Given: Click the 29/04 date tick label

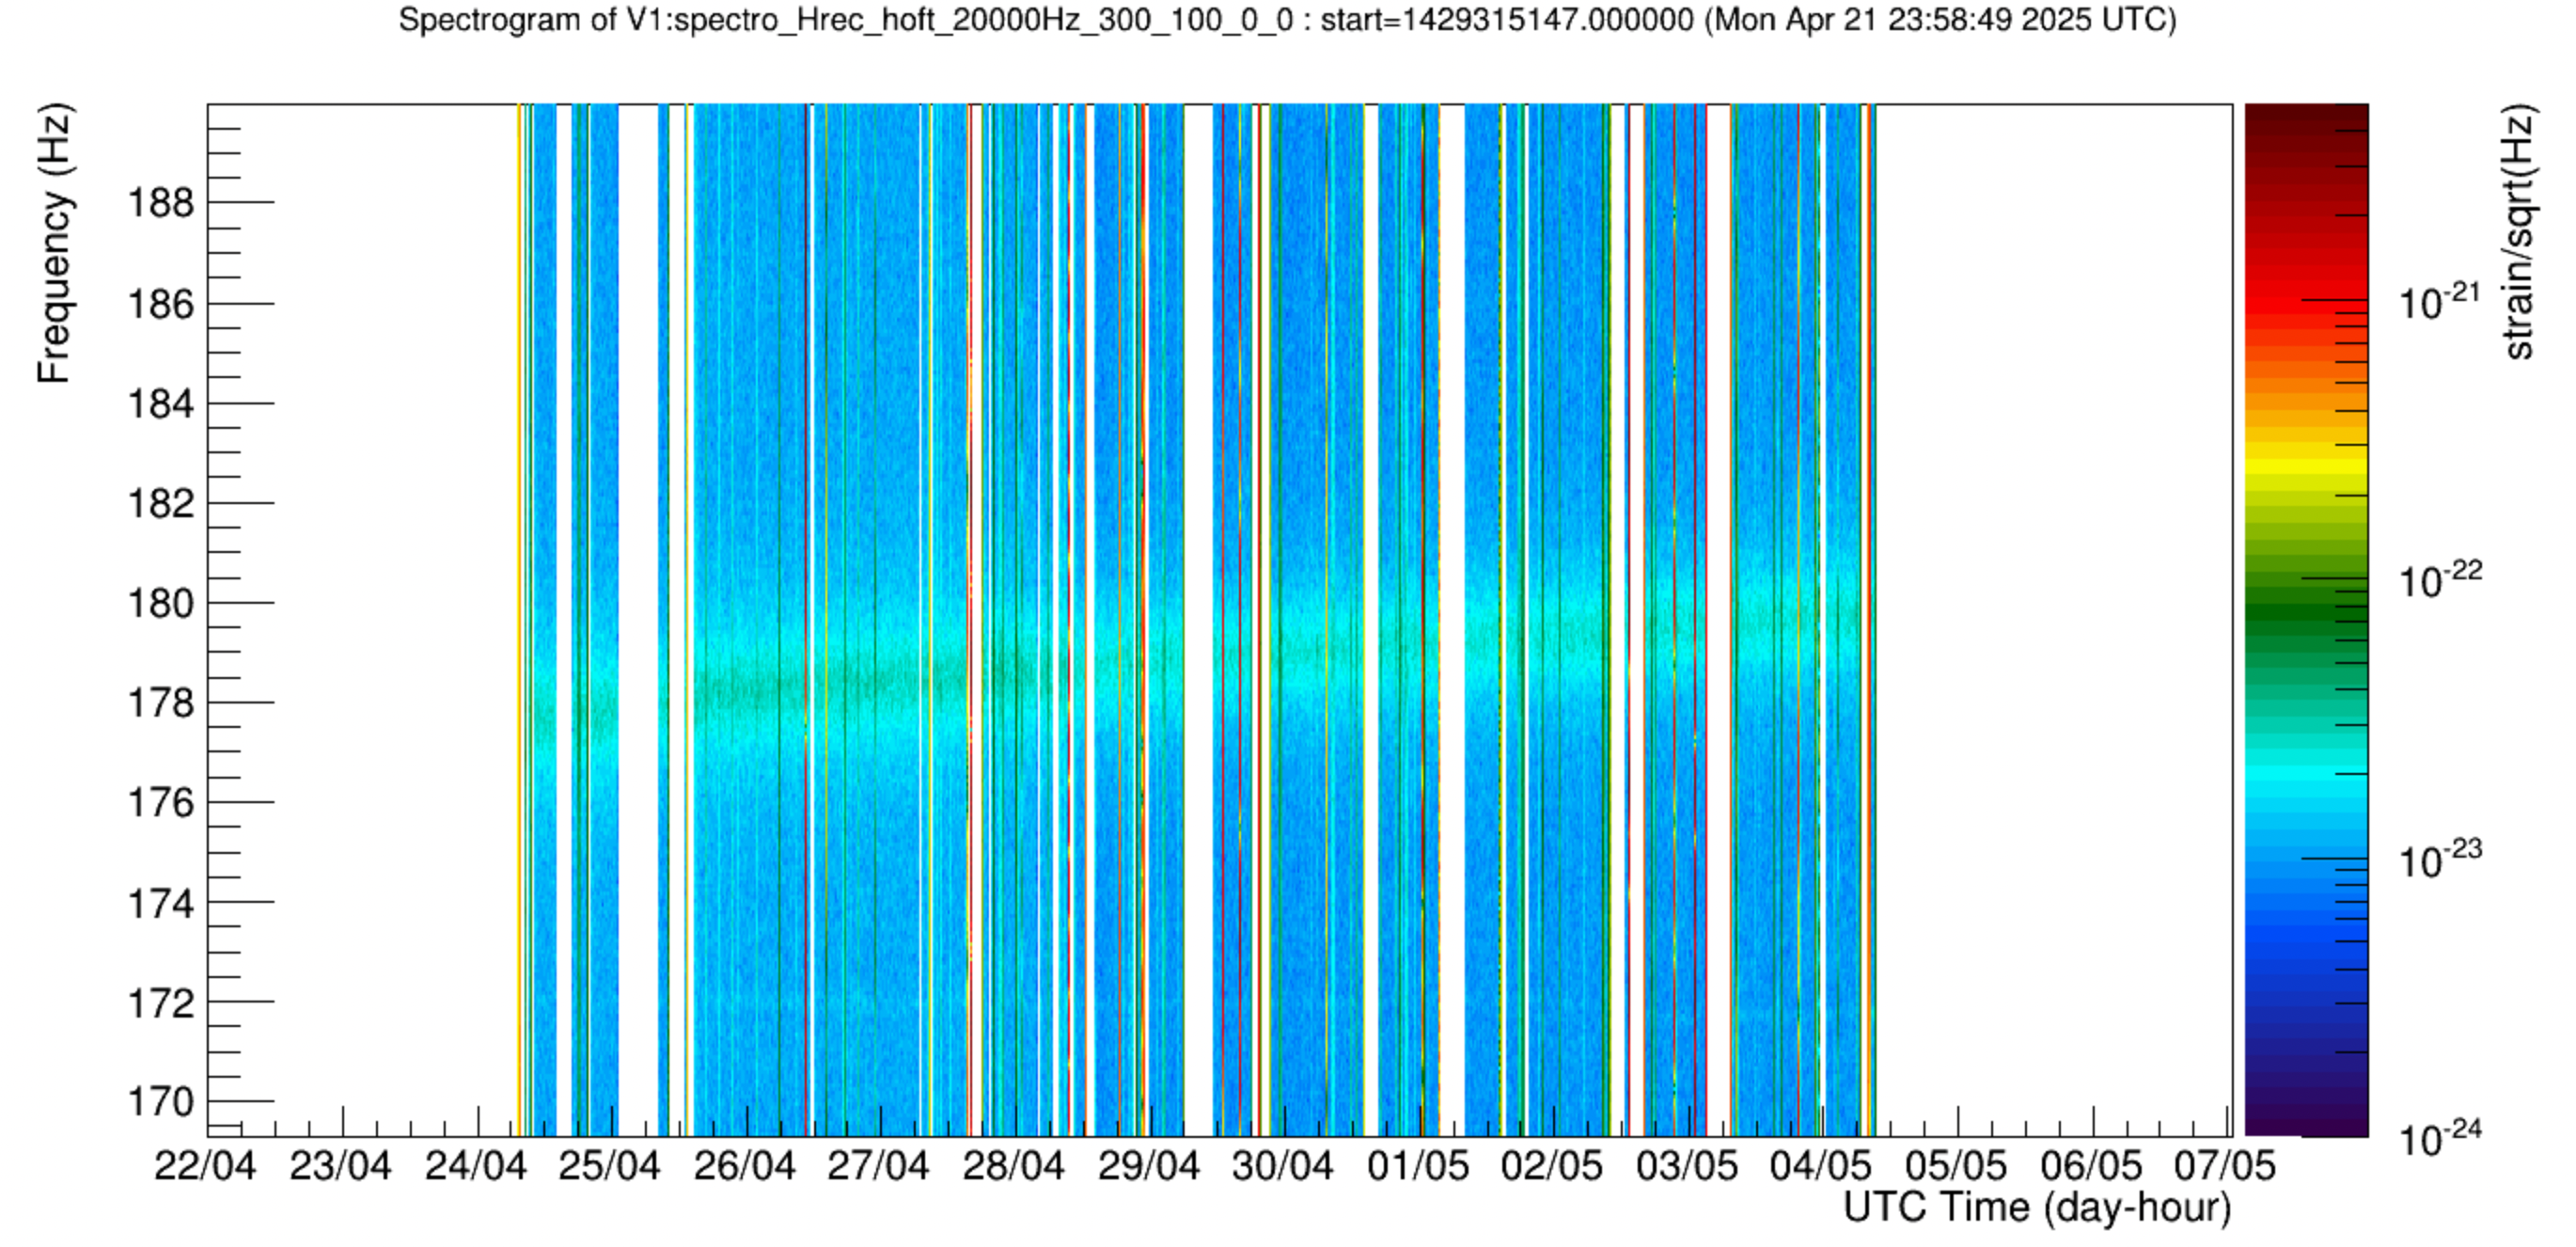Looking at the screenshot, I should [1148, 1166].
